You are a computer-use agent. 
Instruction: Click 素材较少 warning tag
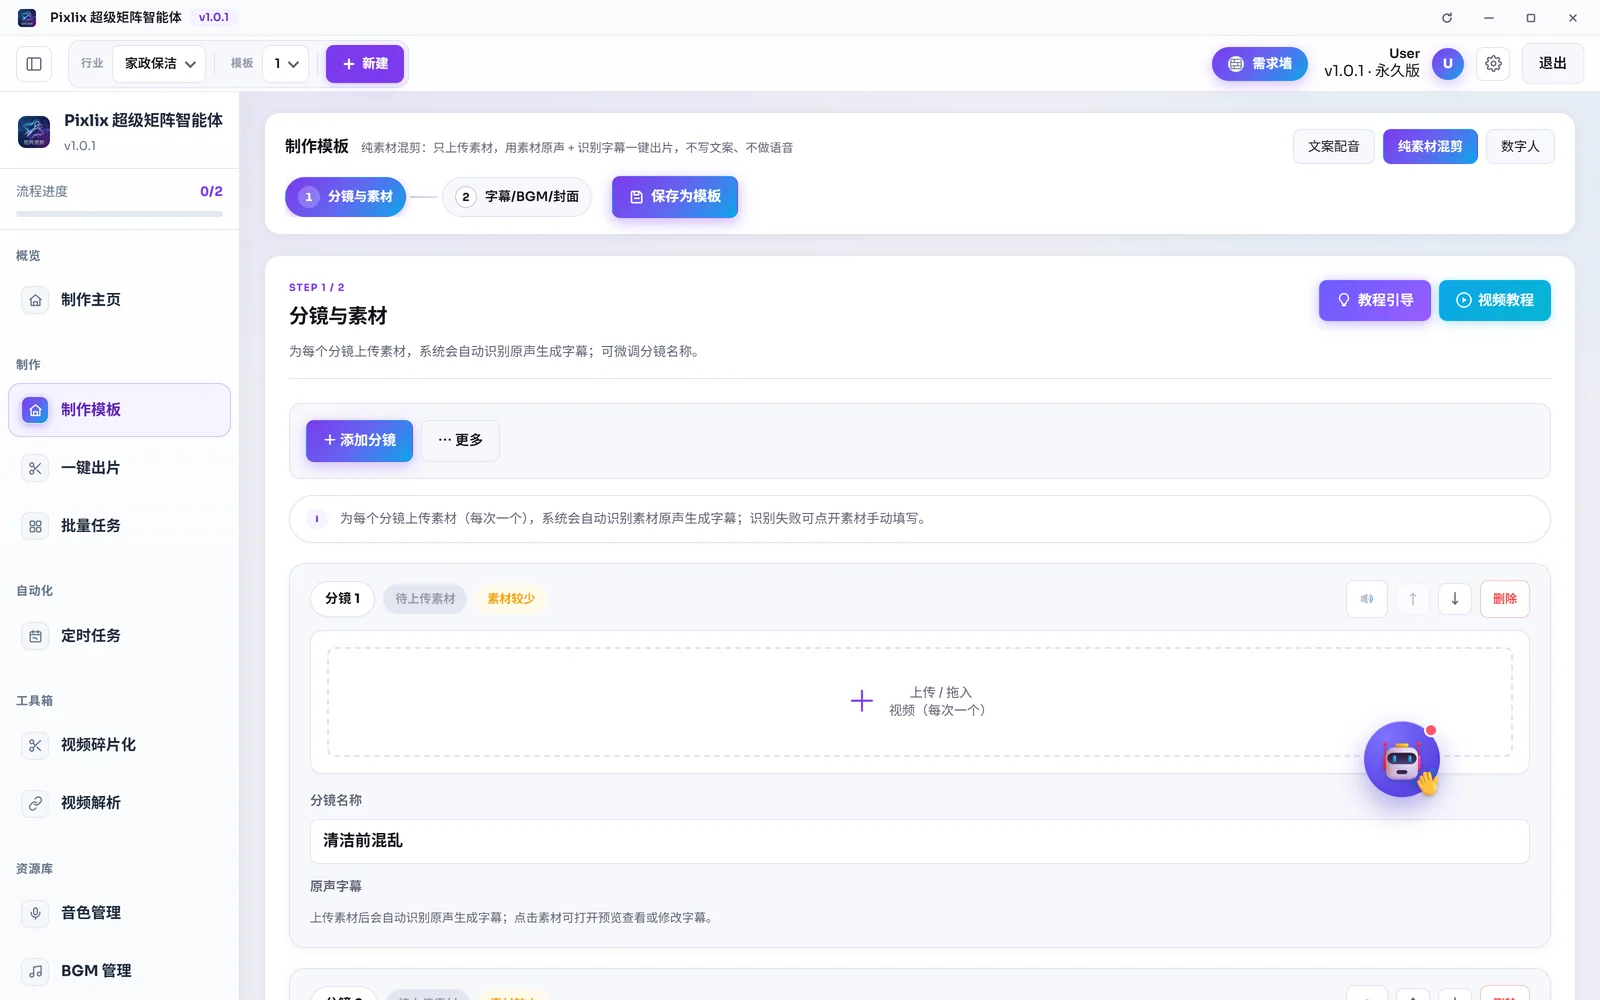tap(511, 599)
